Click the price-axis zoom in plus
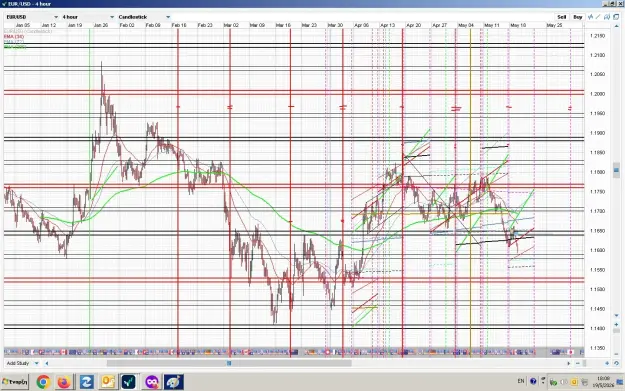 (x=616, y=324)
